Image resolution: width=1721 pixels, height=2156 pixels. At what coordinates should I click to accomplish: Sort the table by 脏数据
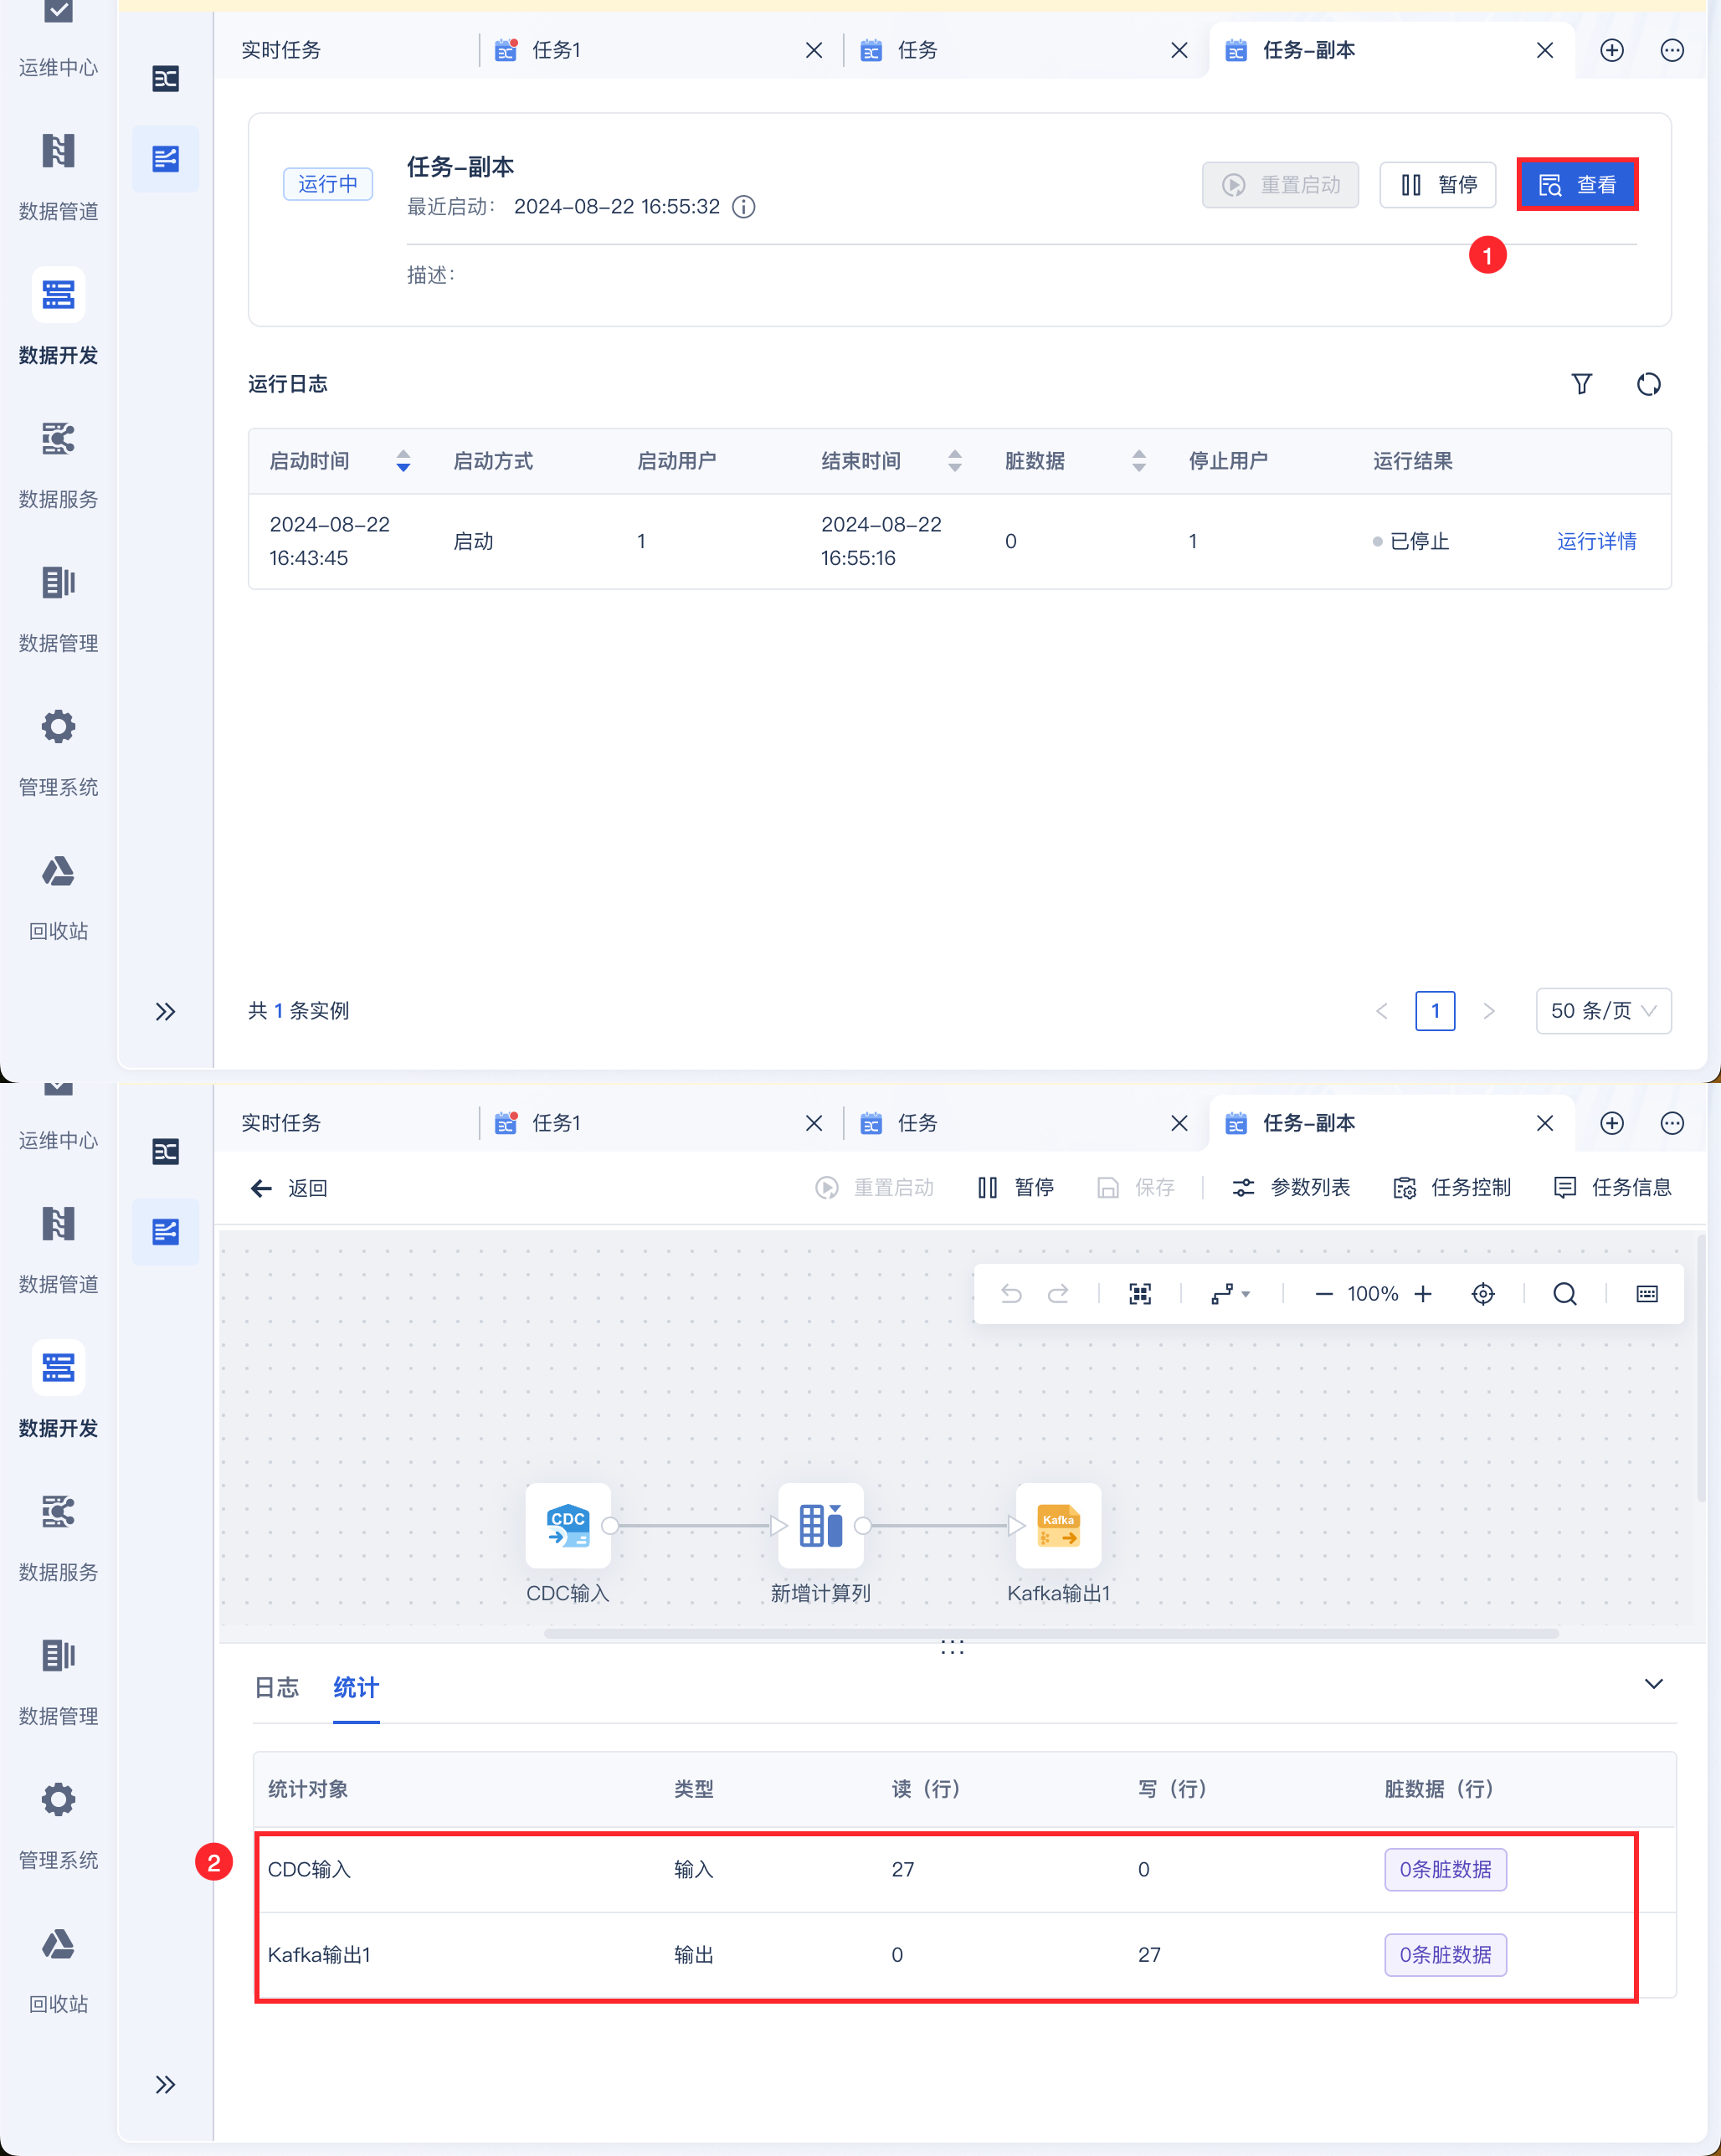1138,461
